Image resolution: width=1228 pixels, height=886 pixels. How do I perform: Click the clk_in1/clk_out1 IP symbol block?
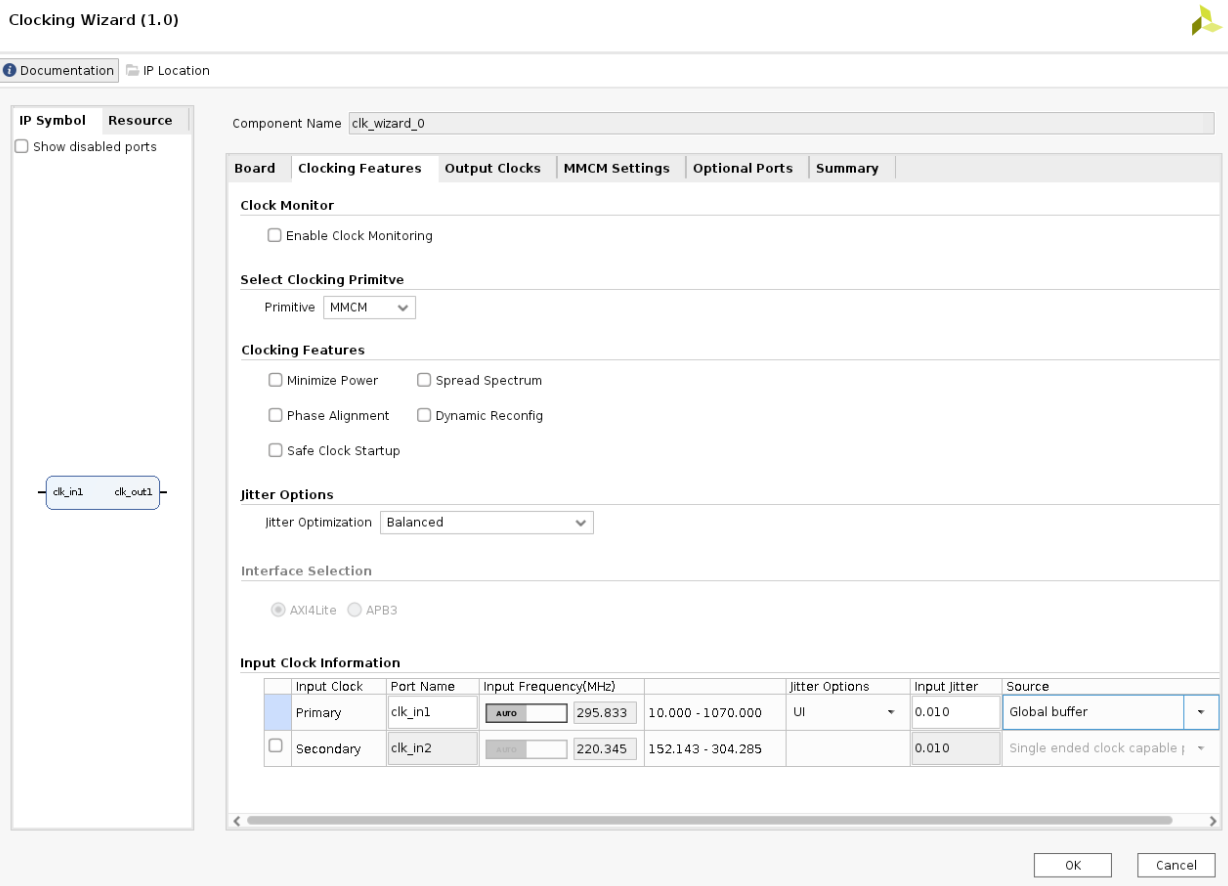tap(102, 492)
